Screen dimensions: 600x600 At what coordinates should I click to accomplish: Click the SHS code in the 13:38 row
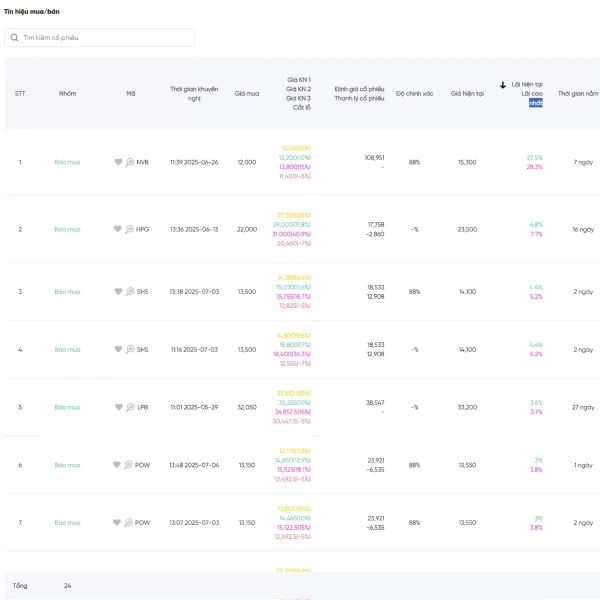point(142,292)
